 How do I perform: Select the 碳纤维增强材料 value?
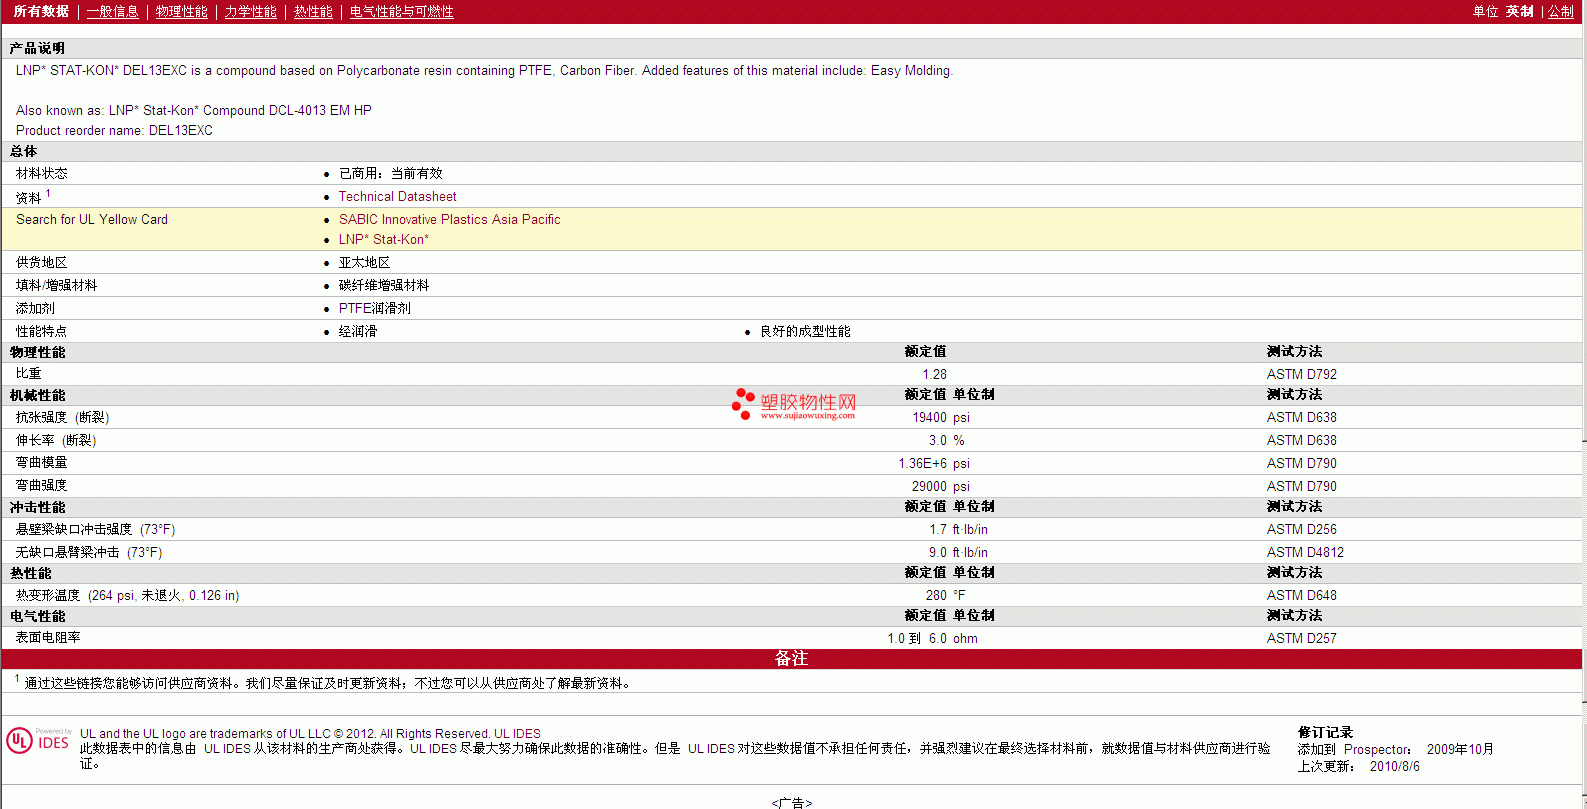click(x=384, y=286)
